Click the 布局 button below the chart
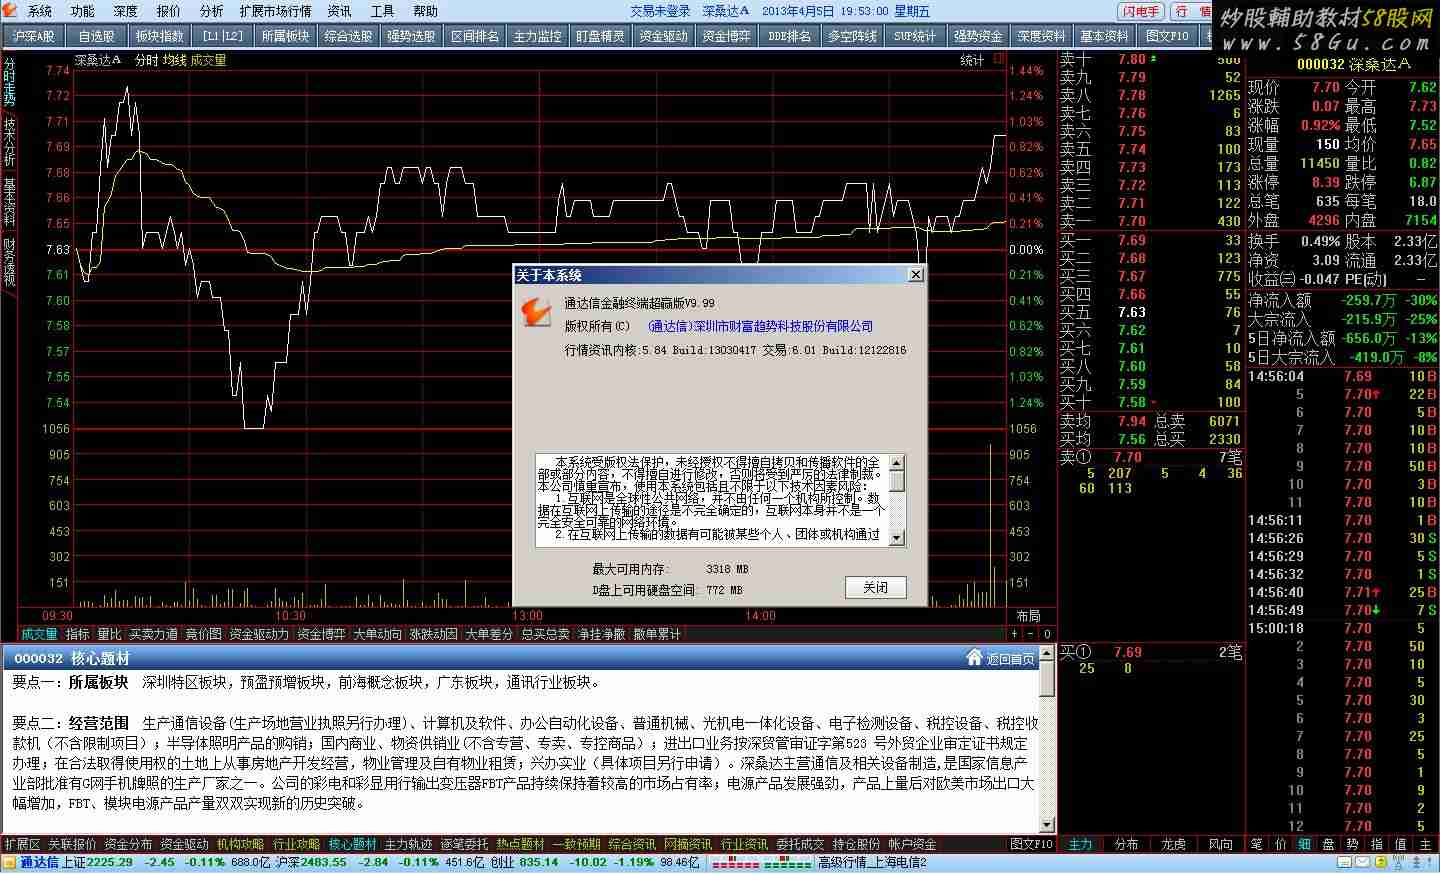Viewport: 1440px width, 874px height. 1028,615
